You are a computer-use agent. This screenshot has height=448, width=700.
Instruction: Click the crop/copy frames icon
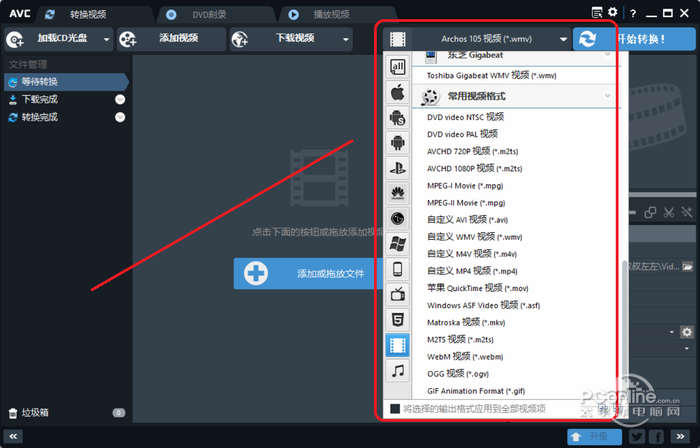(x=650, y=212)
